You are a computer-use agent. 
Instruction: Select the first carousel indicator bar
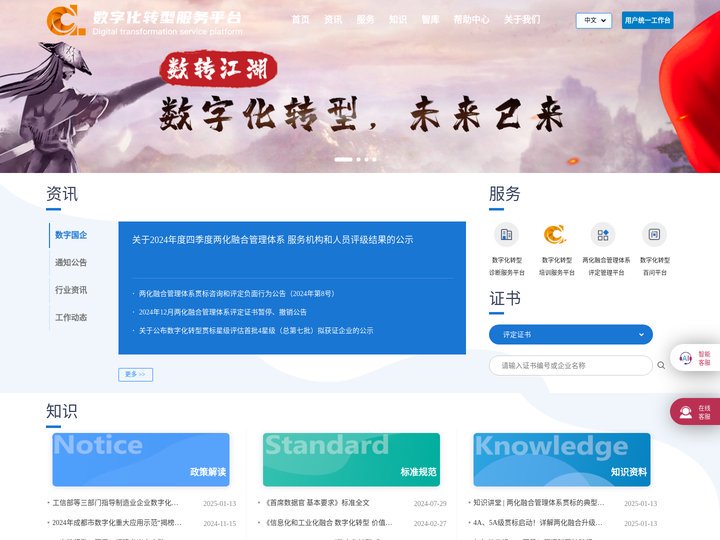click(343, 159)
